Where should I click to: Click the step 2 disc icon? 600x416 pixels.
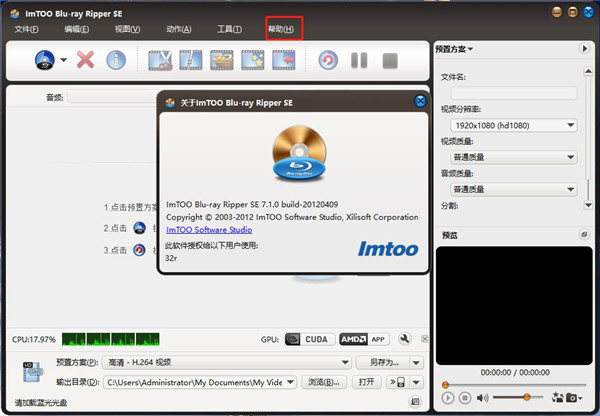pyautogui.click(x=140, y=228)
